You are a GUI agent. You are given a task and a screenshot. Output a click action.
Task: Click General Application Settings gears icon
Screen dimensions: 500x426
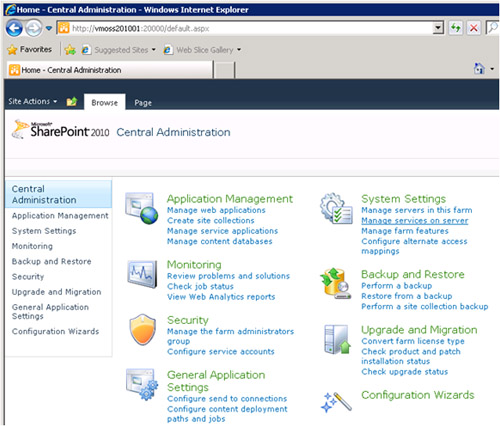(x=142, y=384)
